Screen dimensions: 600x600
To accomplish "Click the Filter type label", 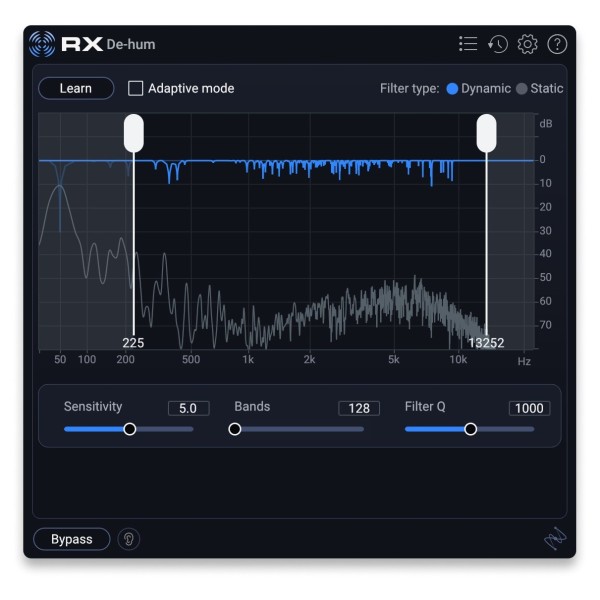I will (x=409, y=88).
